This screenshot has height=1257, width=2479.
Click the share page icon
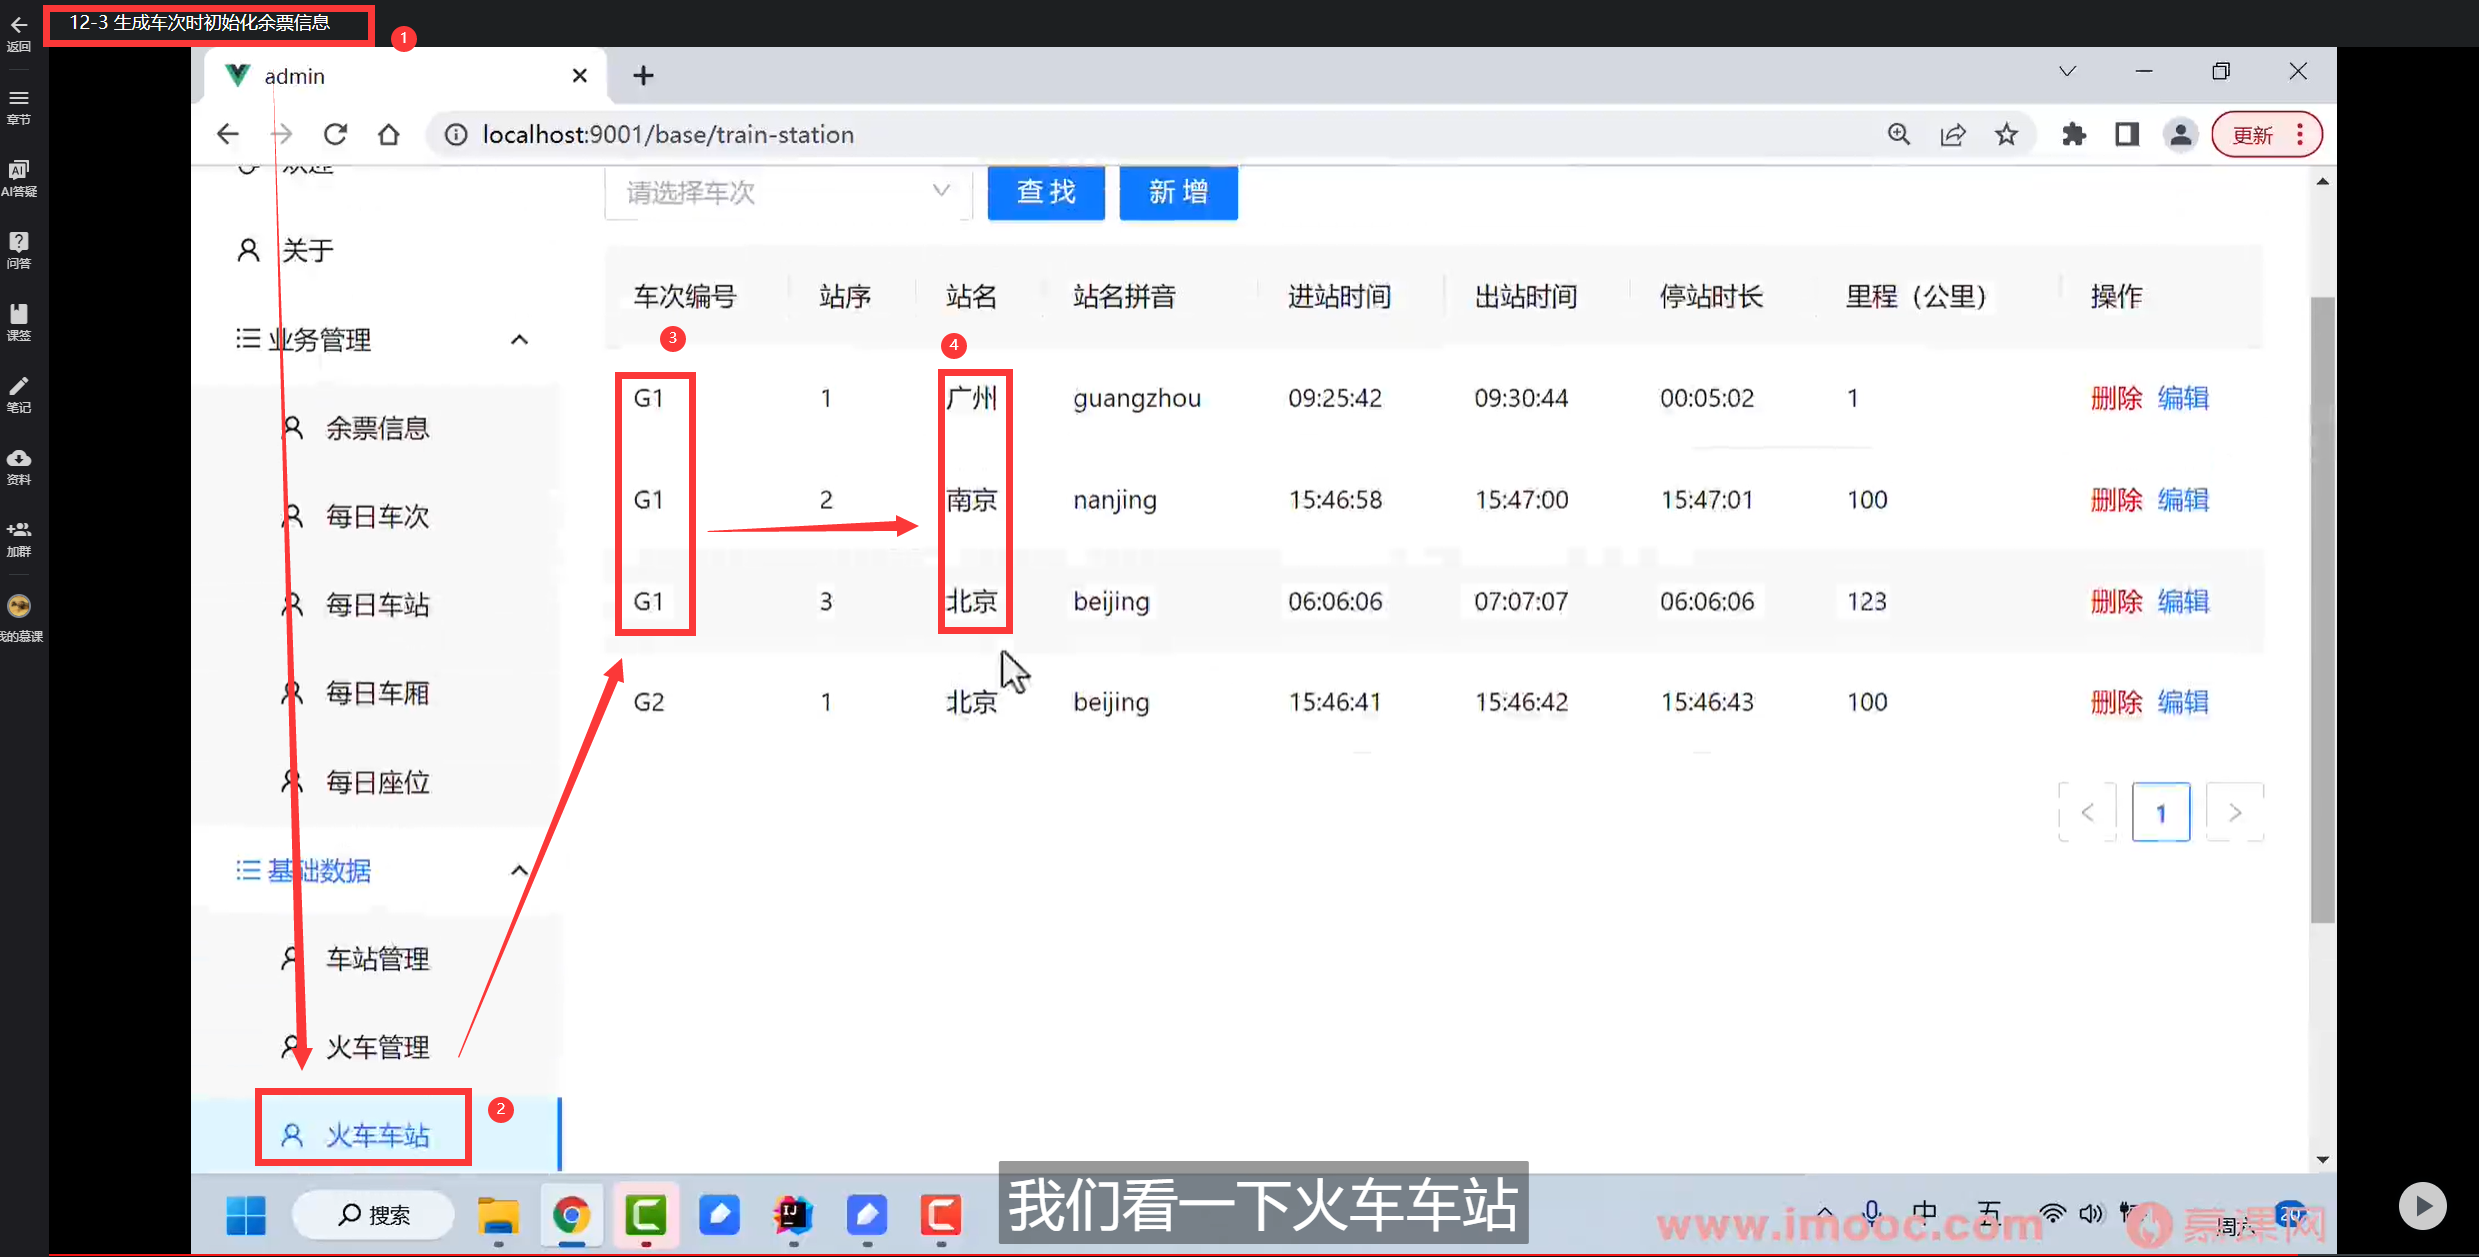click(1952, 134)
